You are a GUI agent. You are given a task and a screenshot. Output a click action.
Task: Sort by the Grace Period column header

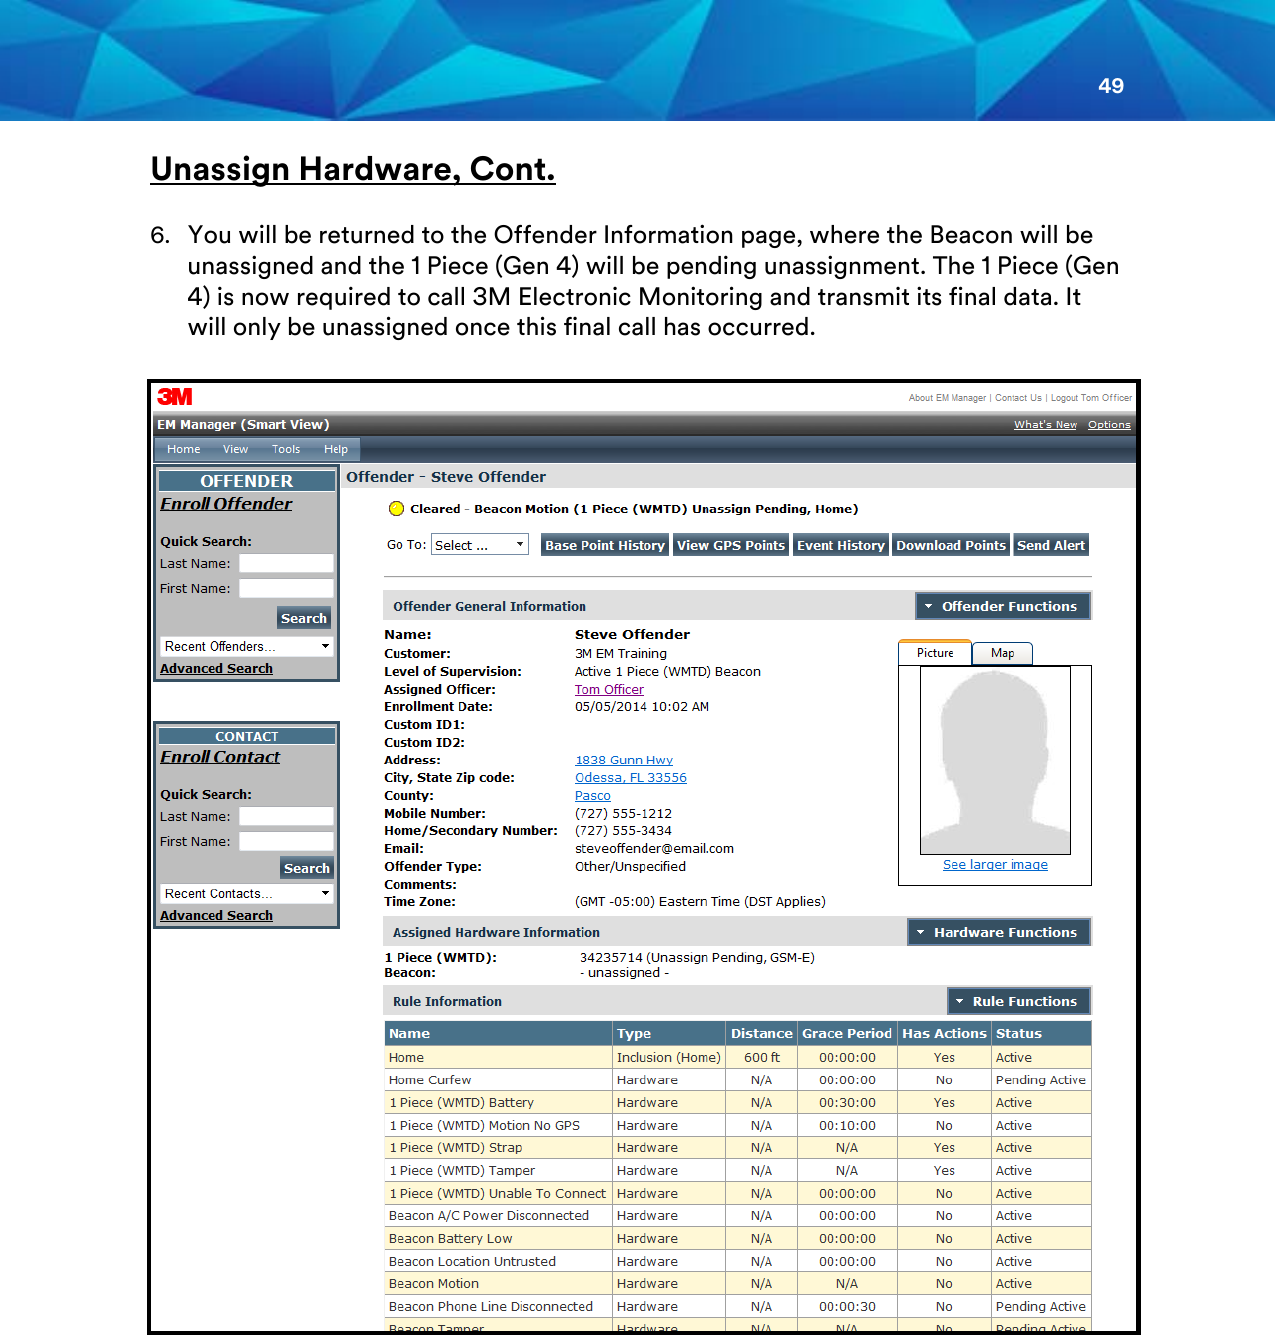(847, 1033)
